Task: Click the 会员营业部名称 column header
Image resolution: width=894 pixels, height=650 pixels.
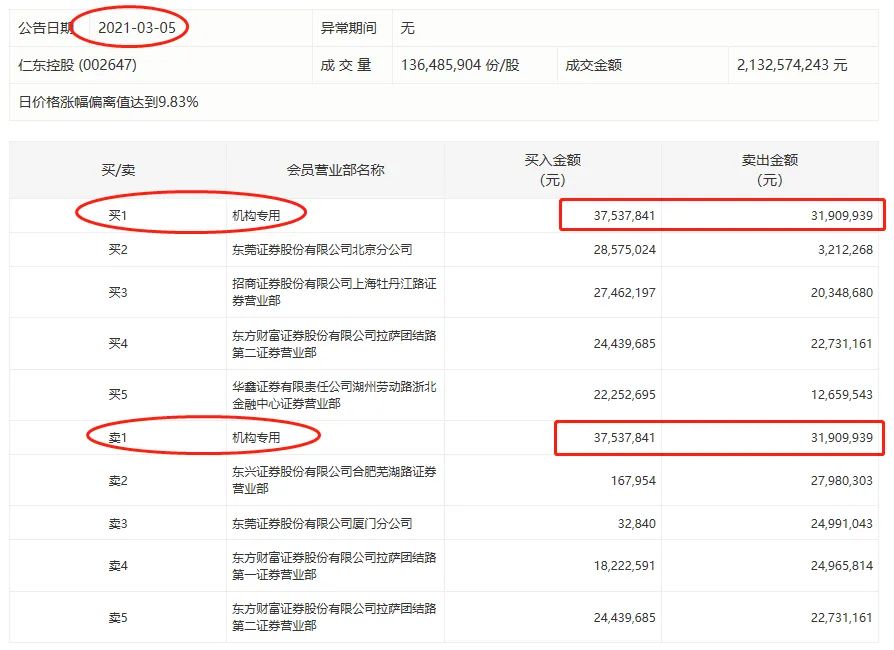Action: pos(335,170)
